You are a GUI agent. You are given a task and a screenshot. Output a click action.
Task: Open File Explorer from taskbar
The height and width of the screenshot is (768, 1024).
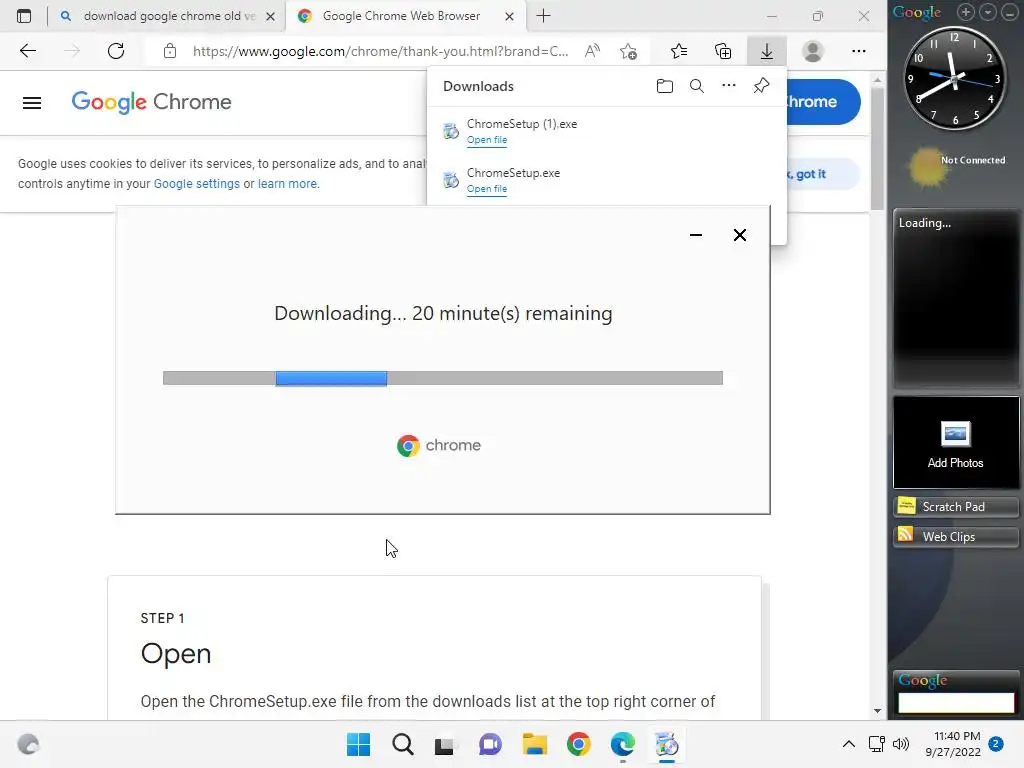534,744
